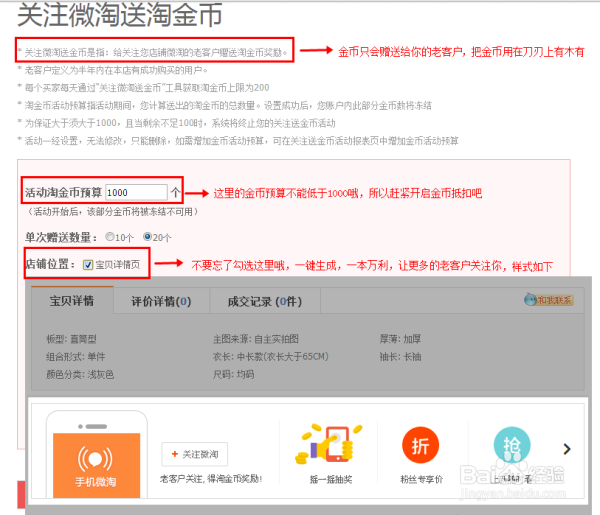The width and height of the screenshot is (600, 515).
Task: Click the text 板型: 直筒型
Action: click(72, 339)
